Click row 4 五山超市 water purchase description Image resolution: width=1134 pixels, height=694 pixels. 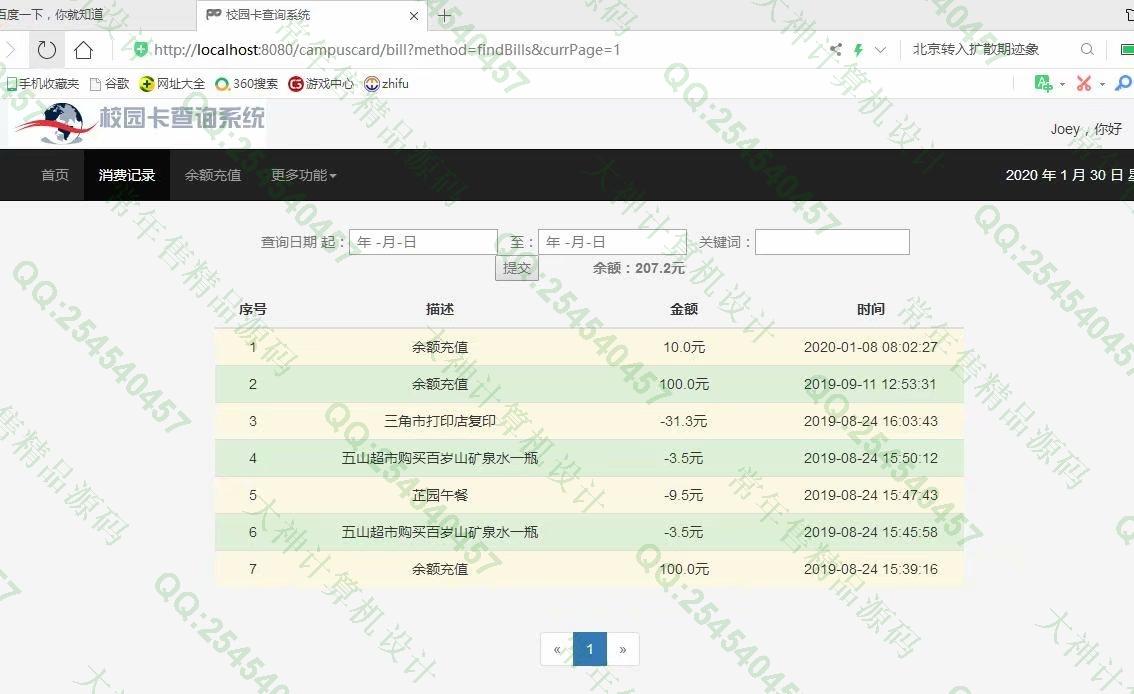click(x=440, y=458)
